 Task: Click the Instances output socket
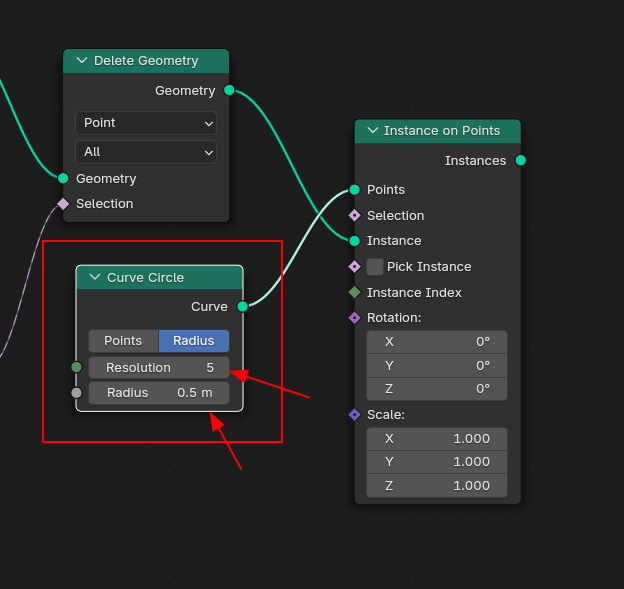(521, 160)
